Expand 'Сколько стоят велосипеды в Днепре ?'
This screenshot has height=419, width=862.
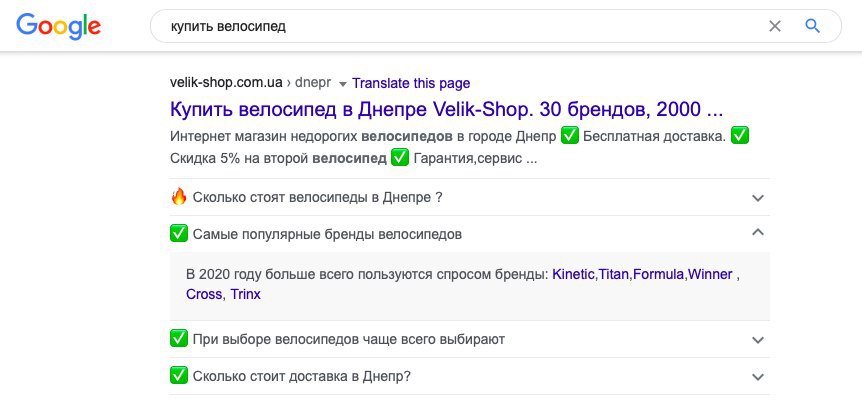pos(469,197)
